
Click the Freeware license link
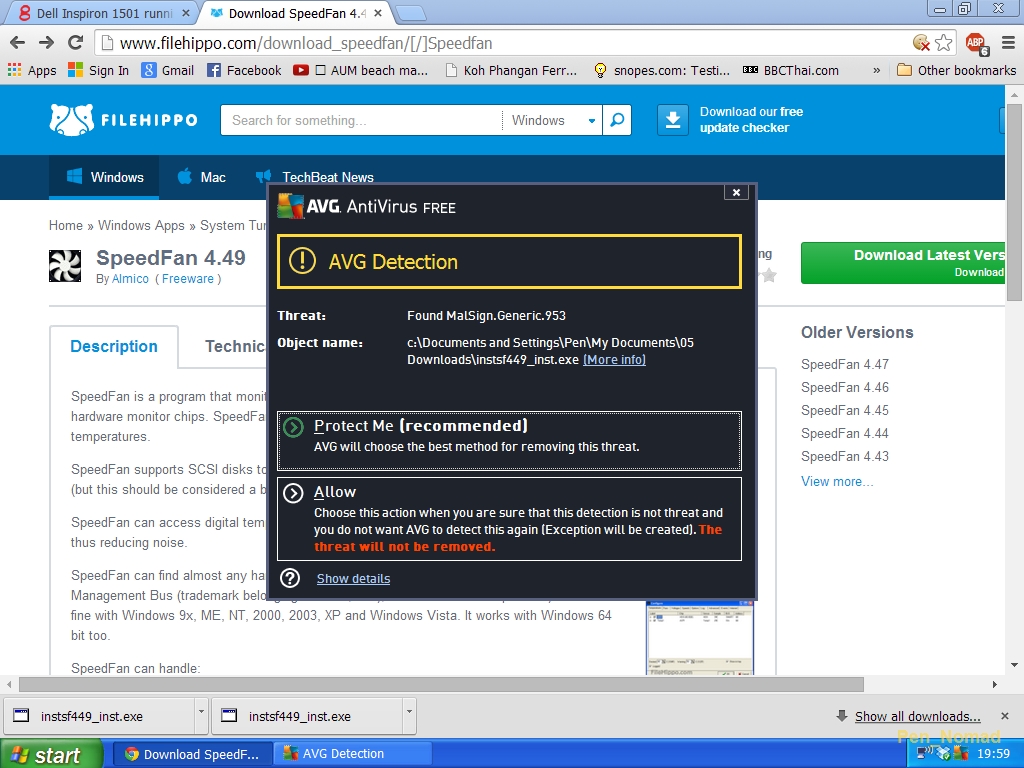click(x=187, y=279)
